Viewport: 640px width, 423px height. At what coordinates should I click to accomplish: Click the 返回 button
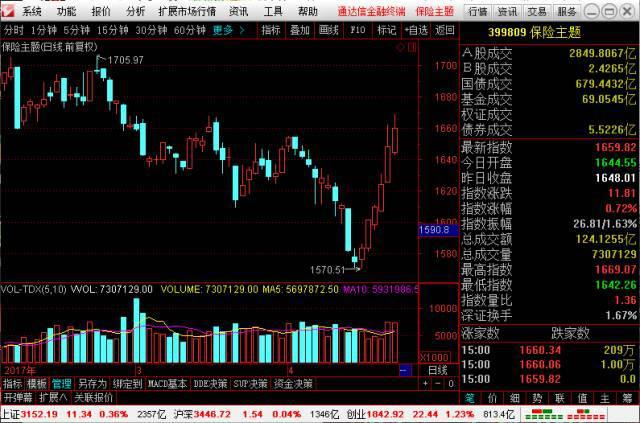(445, 30)
